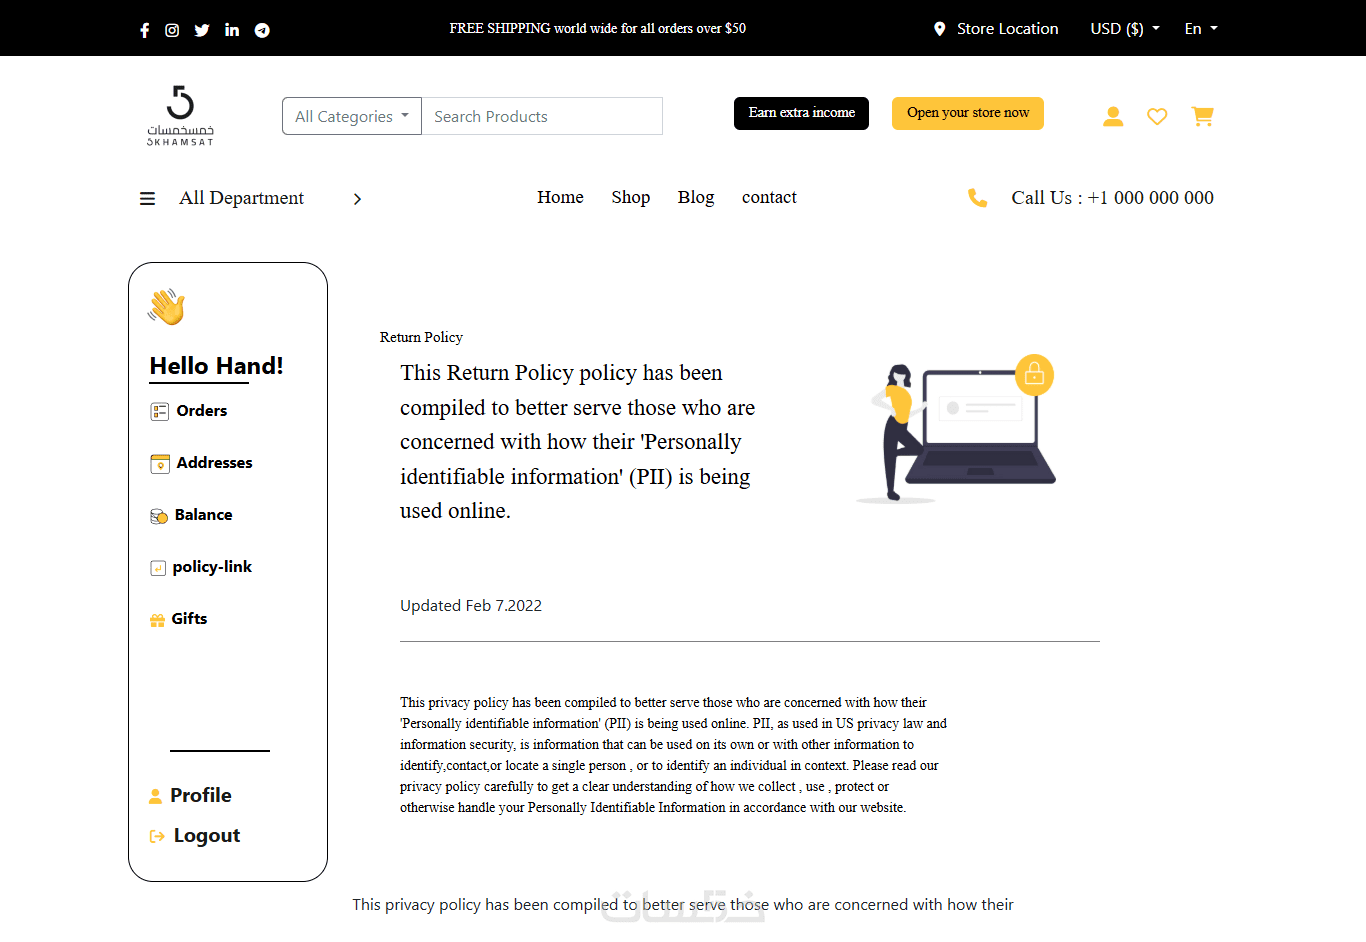This screenshot has height=942, width=1366.
Task: Click the laptop illustration image
Action: coord(956,428)
